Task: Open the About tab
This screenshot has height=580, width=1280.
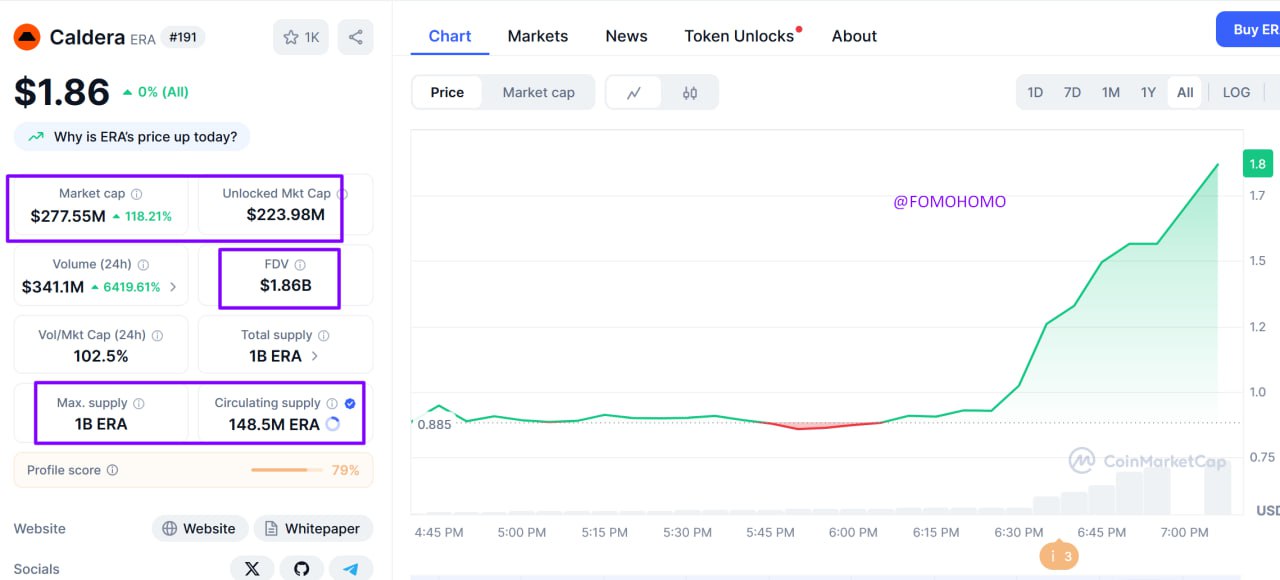Action: coord(854,36)
